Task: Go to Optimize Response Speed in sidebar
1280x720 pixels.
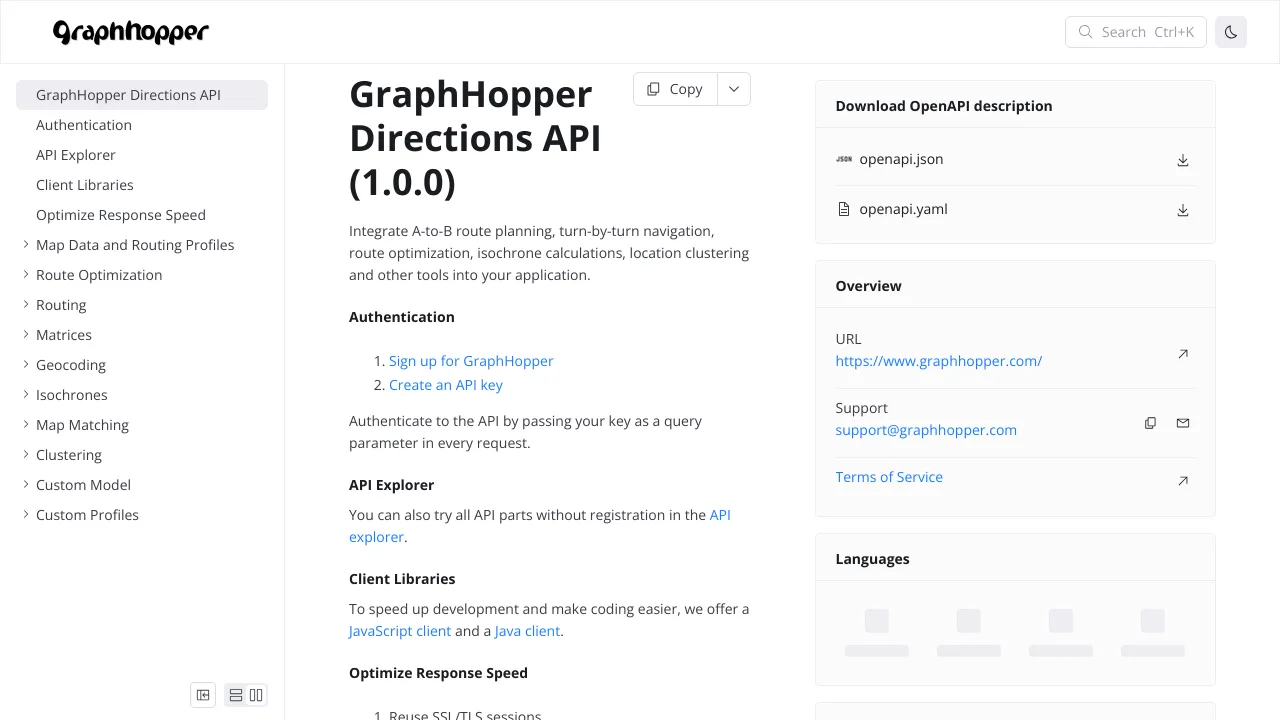Action: click(142, 215)
